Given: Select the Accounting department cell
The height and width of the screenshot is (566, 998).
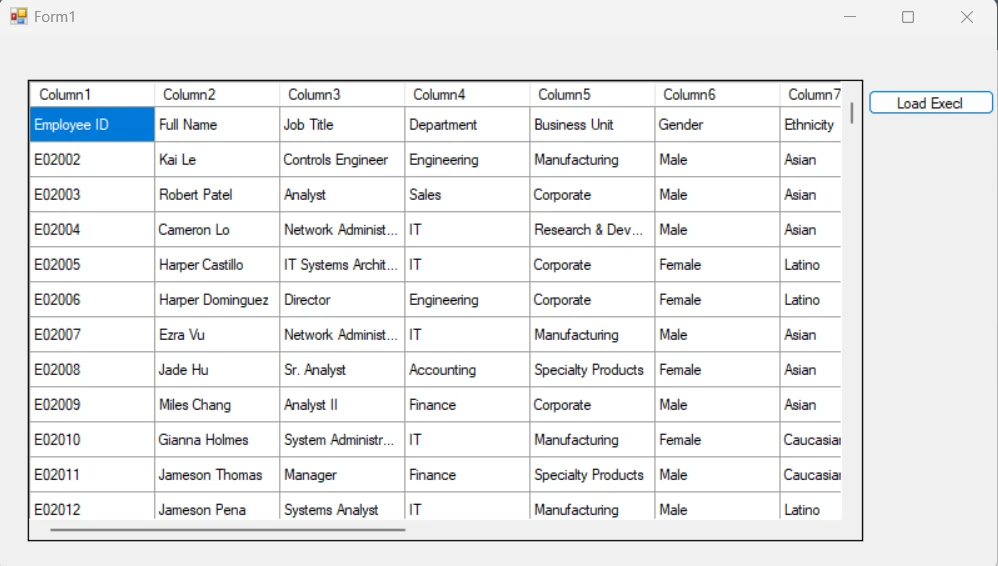Looking at the screenshot, I should 467,370.
